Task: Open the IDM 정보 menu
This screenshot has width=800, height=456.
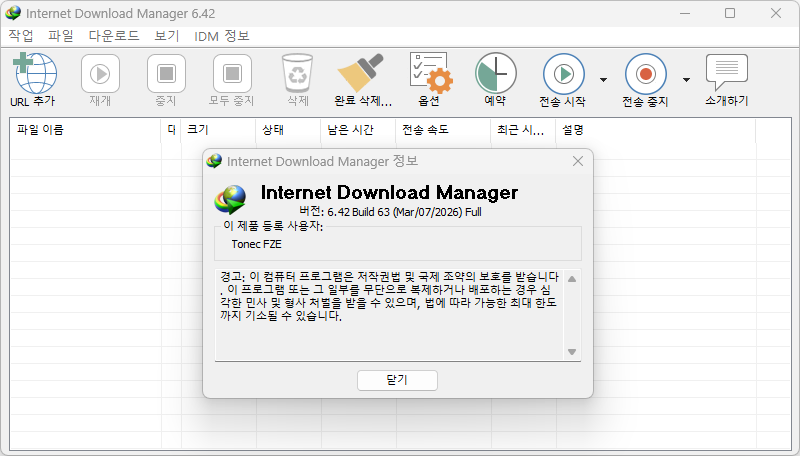Action: click(x=221, y=36)
